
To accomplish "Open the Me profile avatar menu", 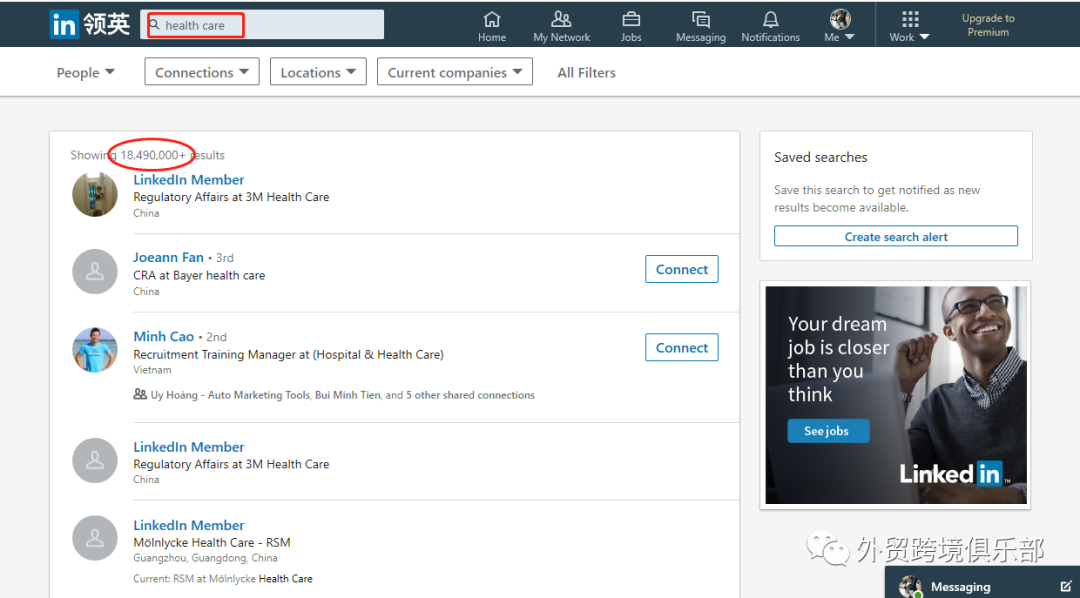I will coord(840,26).
